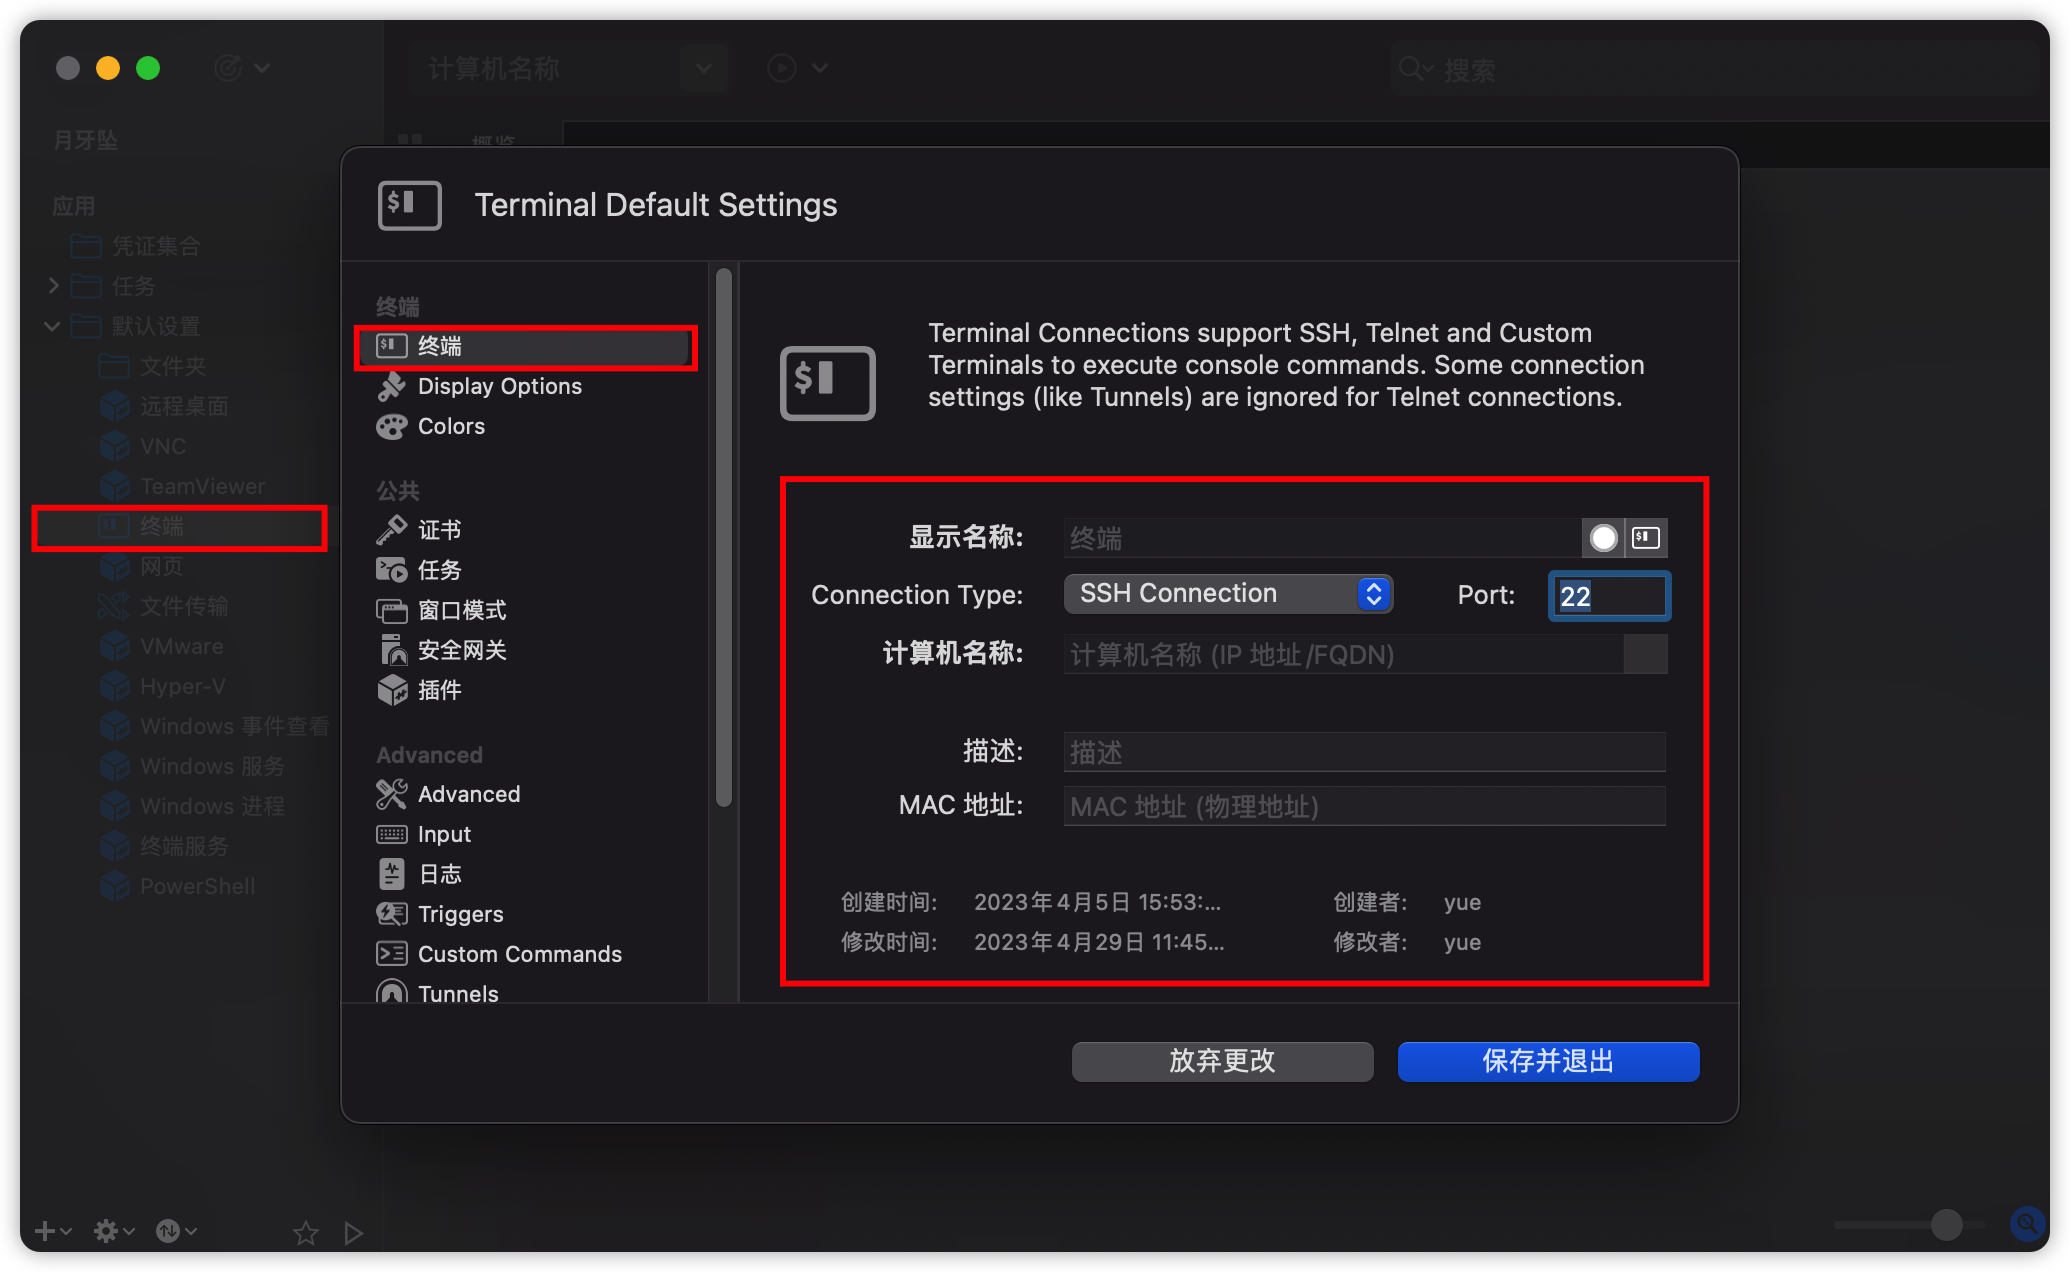Click the zoom slider at bottom right
This screenshot has height=1272, width=2070.
[1945, 1225]
